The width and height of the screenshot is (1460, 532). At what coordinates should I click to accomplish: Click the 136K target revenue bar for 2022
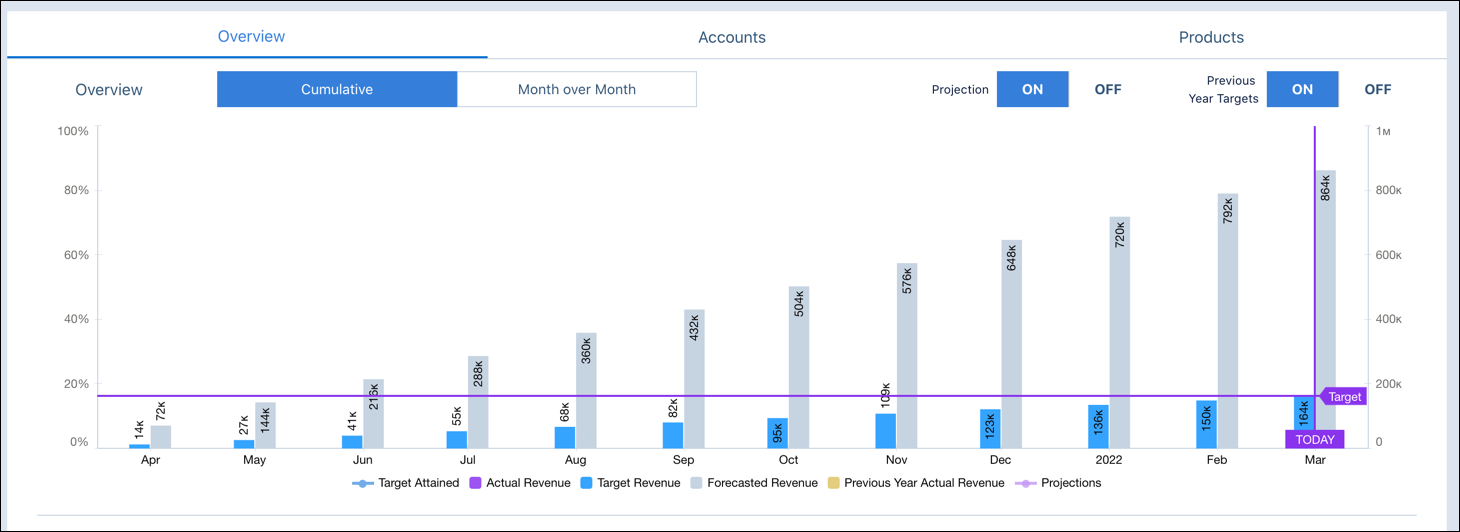[1099, 426]
